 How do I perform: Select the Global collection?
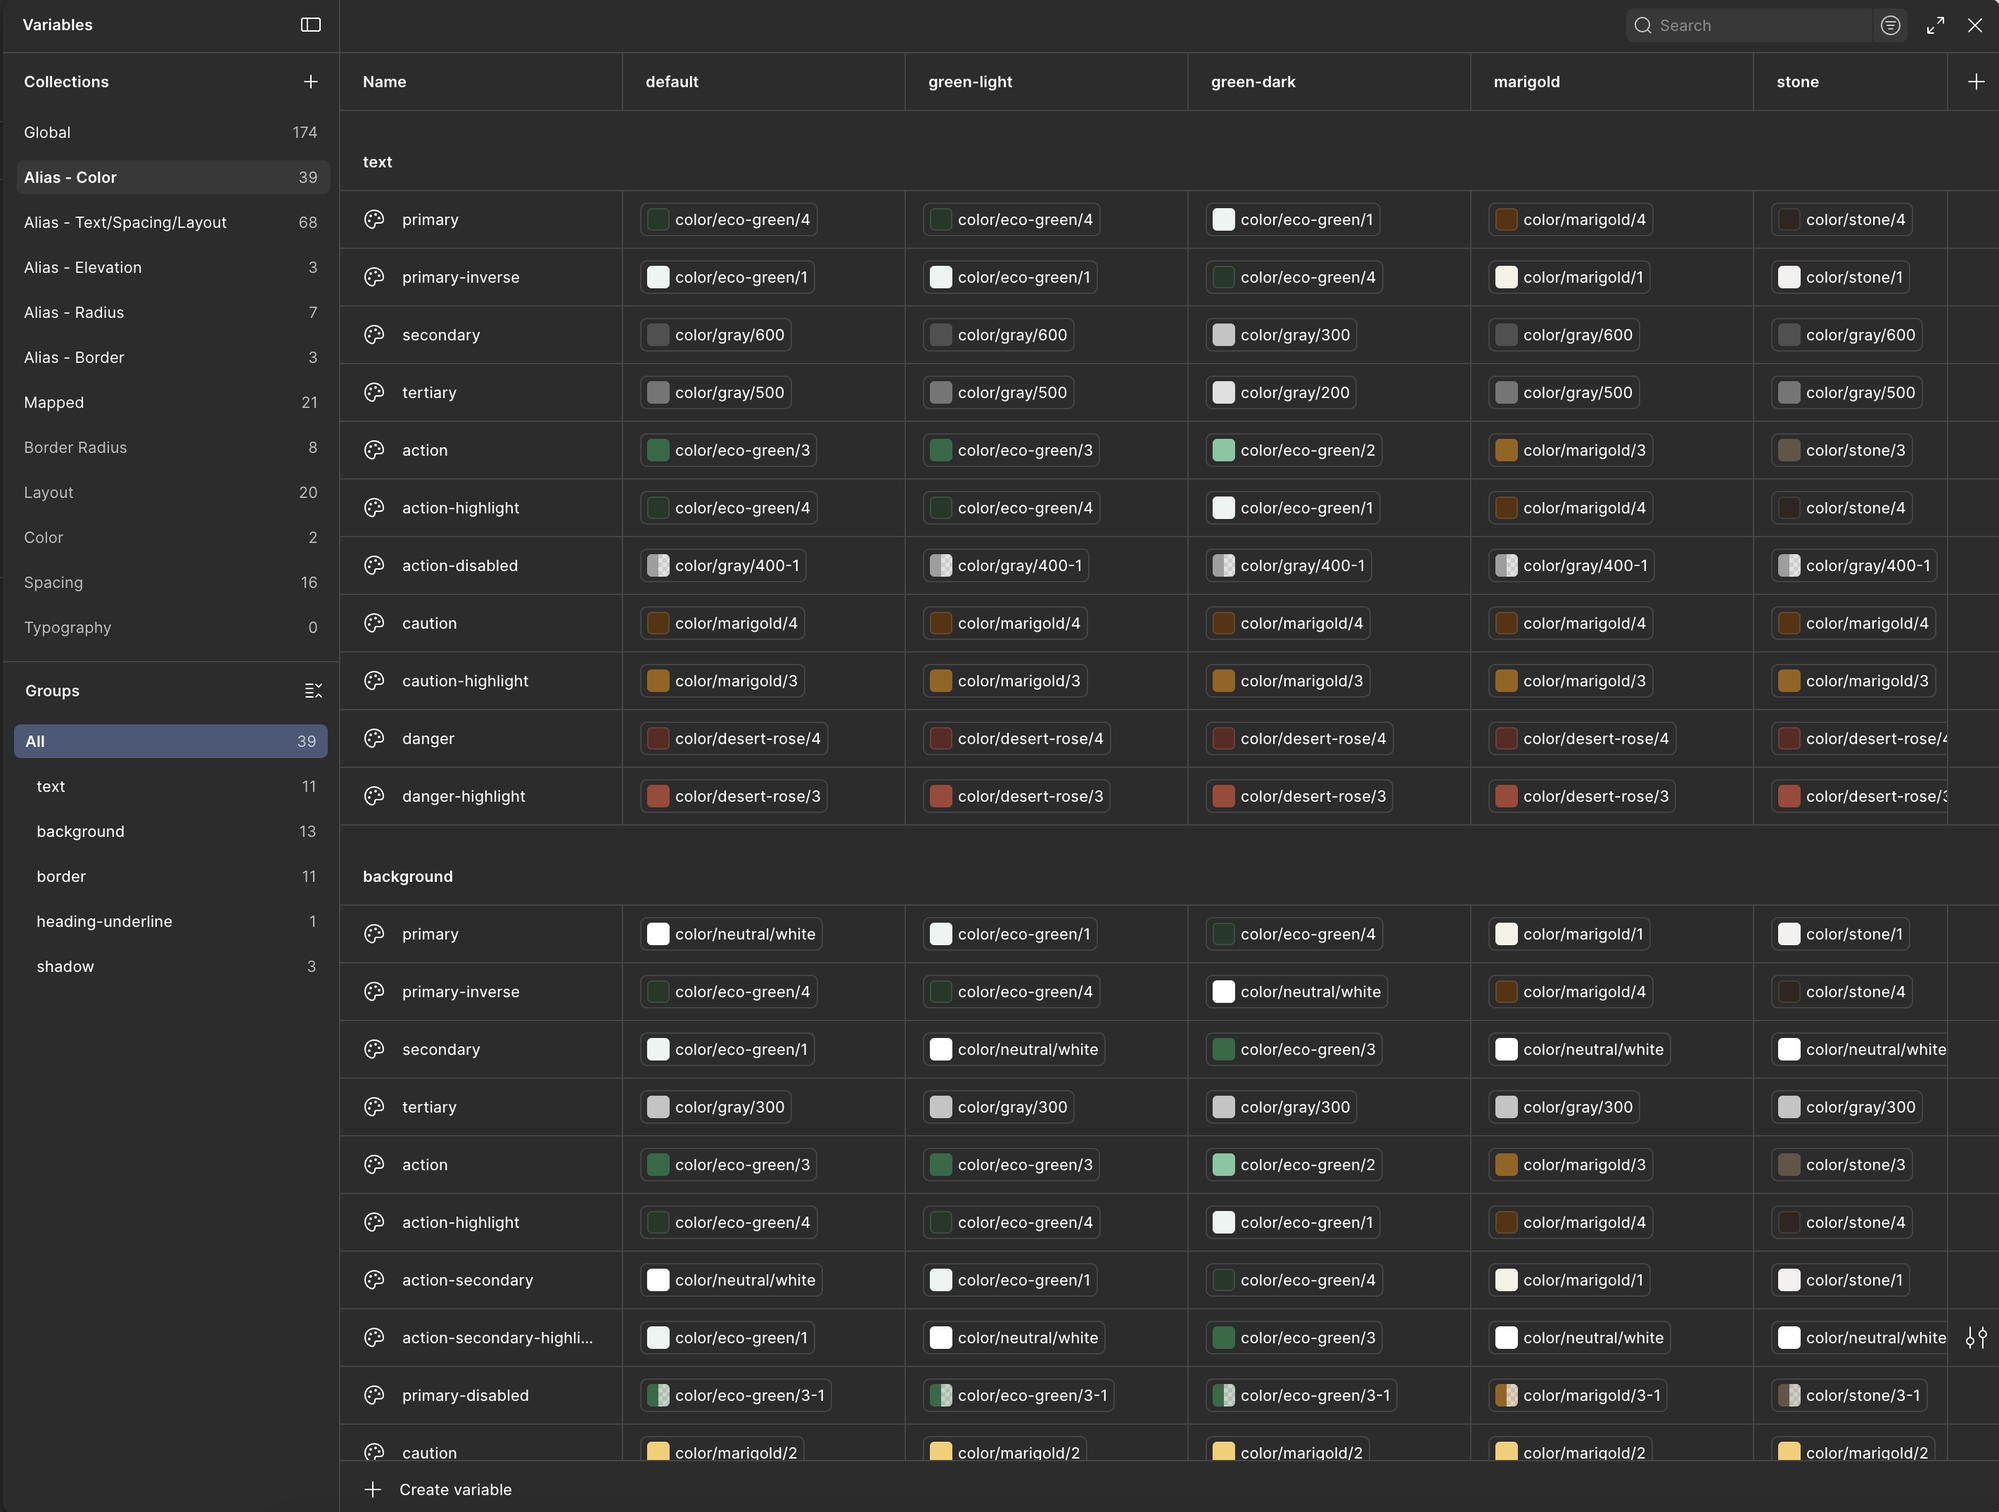pyautogui.click(x=171, y=132)
